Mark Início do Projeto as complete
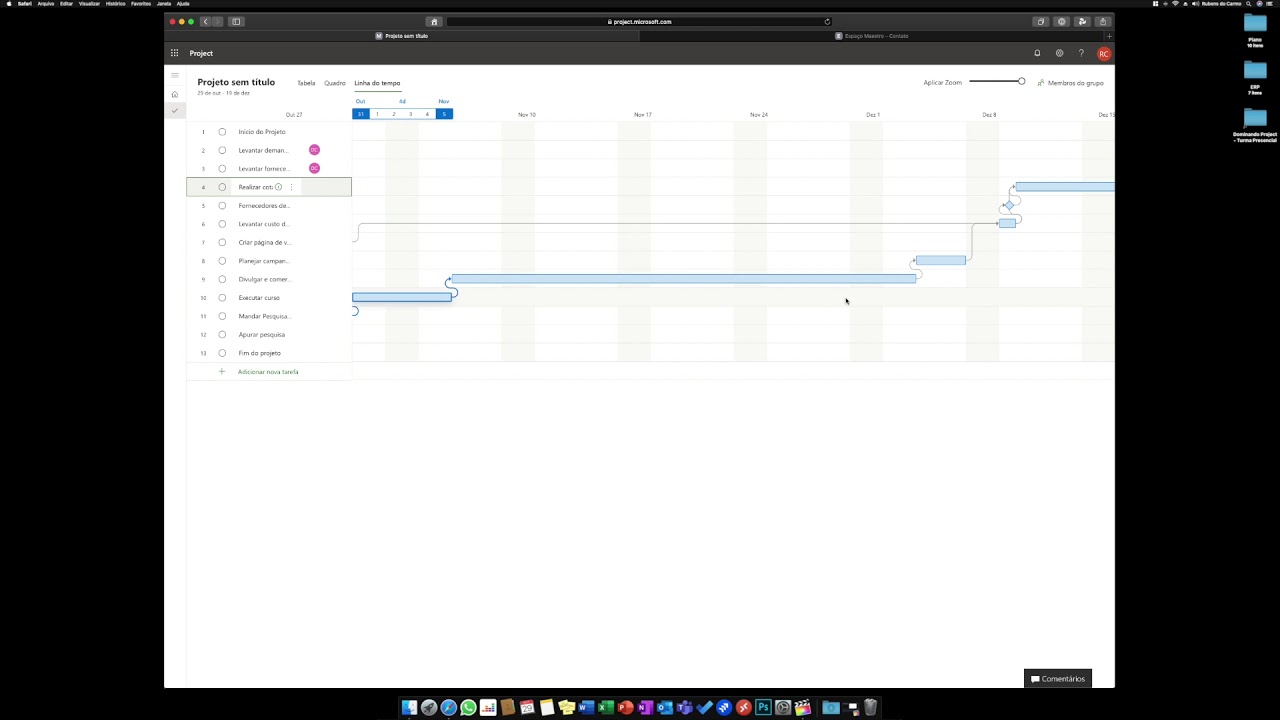 click(x=222, y=132)
